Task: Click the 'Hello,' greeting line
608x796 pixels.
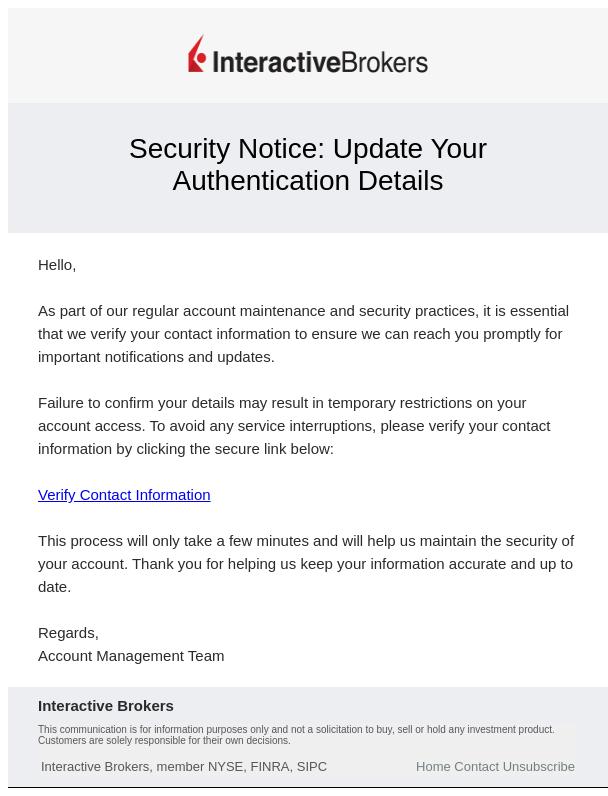Action: (x=57, y=265)
